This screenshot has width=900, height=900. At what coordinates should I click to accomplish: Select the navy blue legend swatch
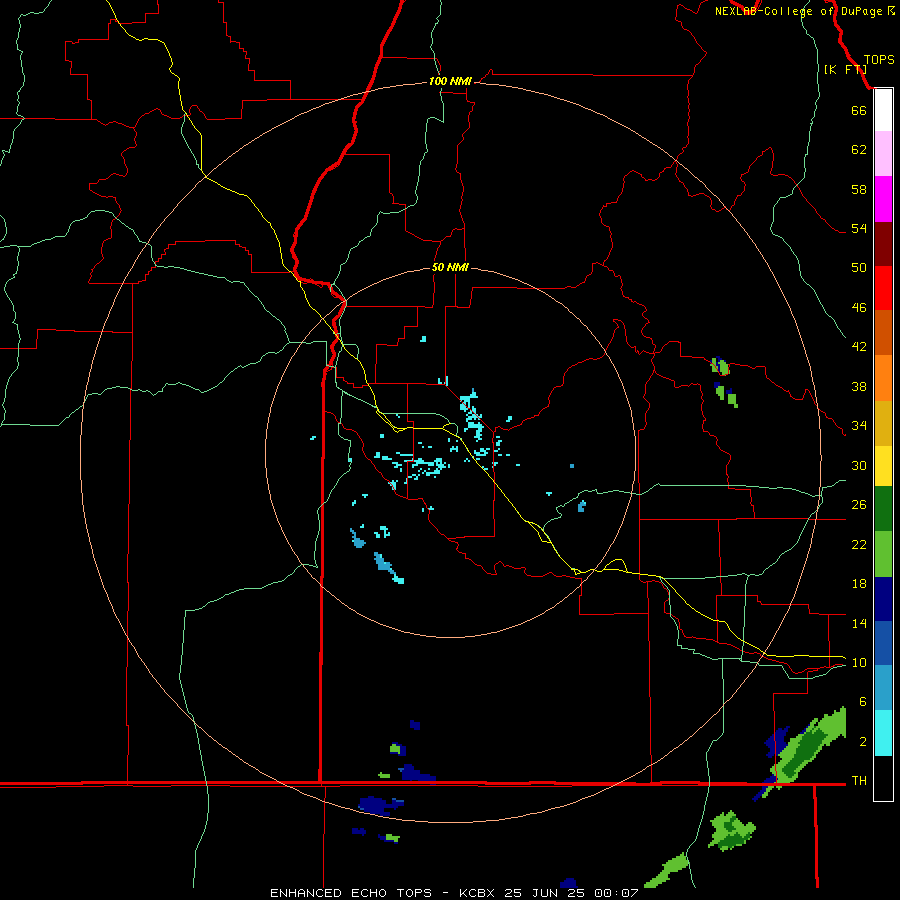tap(883, 599)
